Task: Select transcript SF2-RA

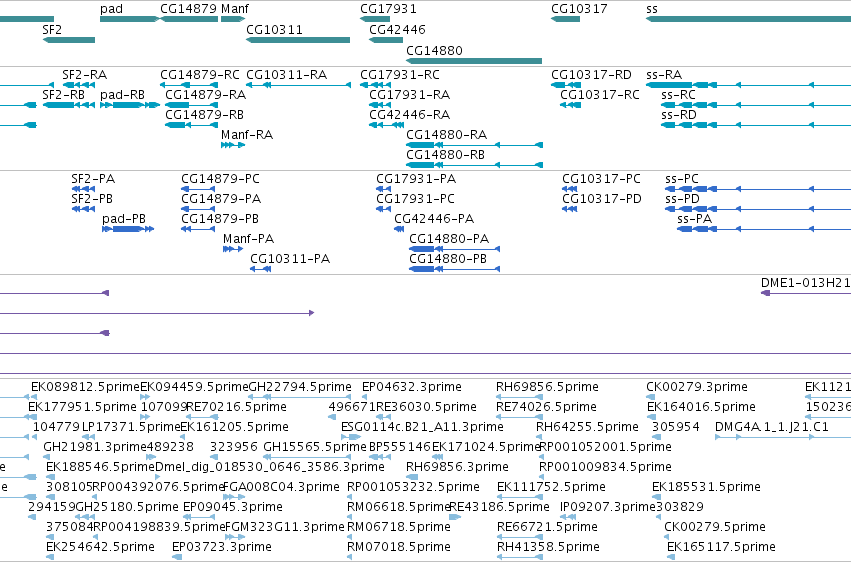Action: point(85,75)
